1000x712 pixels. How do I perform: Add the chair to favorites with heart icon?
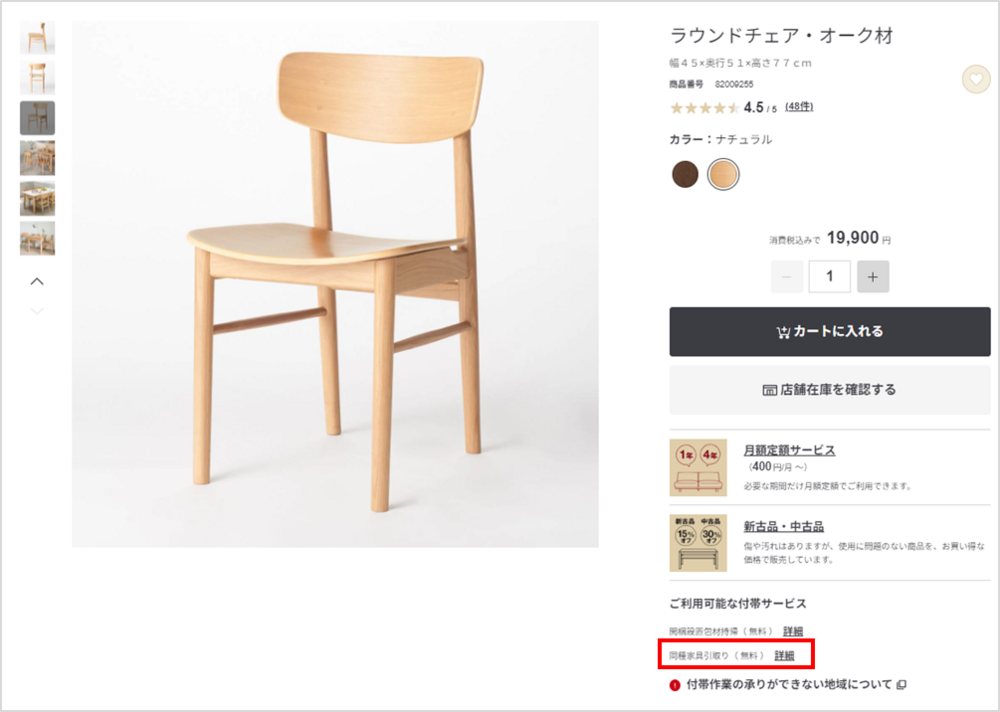[975, 79]
